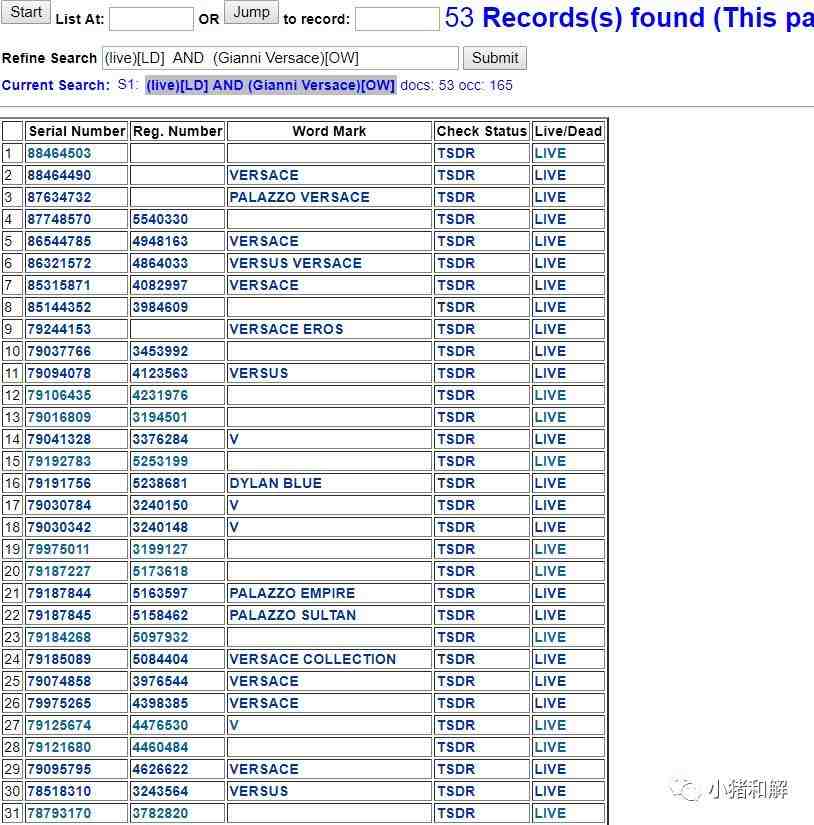This screenshot has height=825, width=814.
Task: Open the DYLAN BLUE word mark
Action: coord(276,483)
